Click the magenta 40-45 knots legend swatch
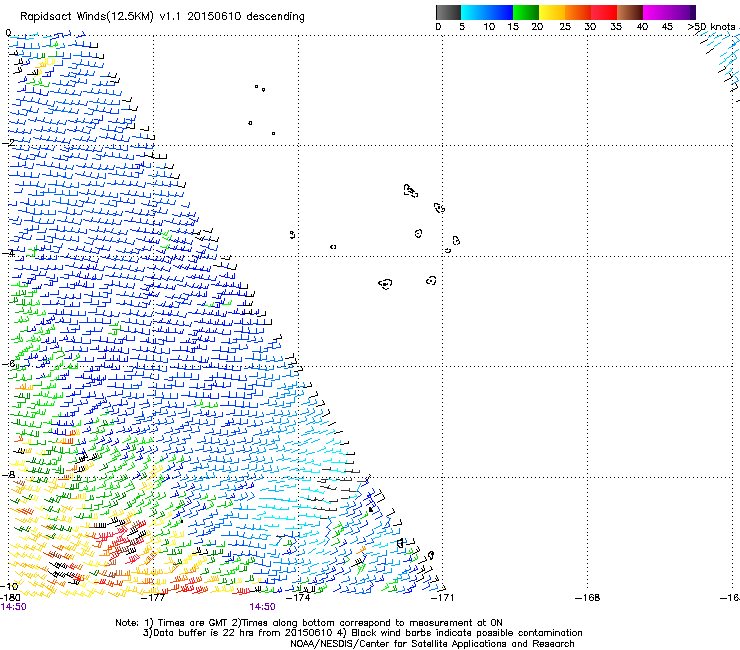740x650 pixels. 656,12
